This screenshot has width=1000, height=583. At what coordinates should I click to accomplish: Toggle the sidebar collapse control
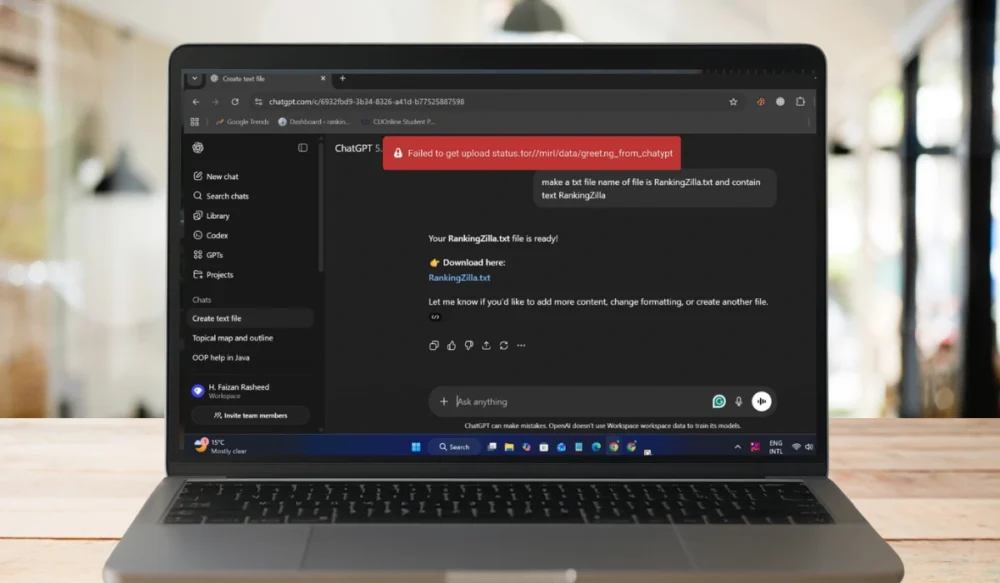pyautogui.click(x=303, y=147)
